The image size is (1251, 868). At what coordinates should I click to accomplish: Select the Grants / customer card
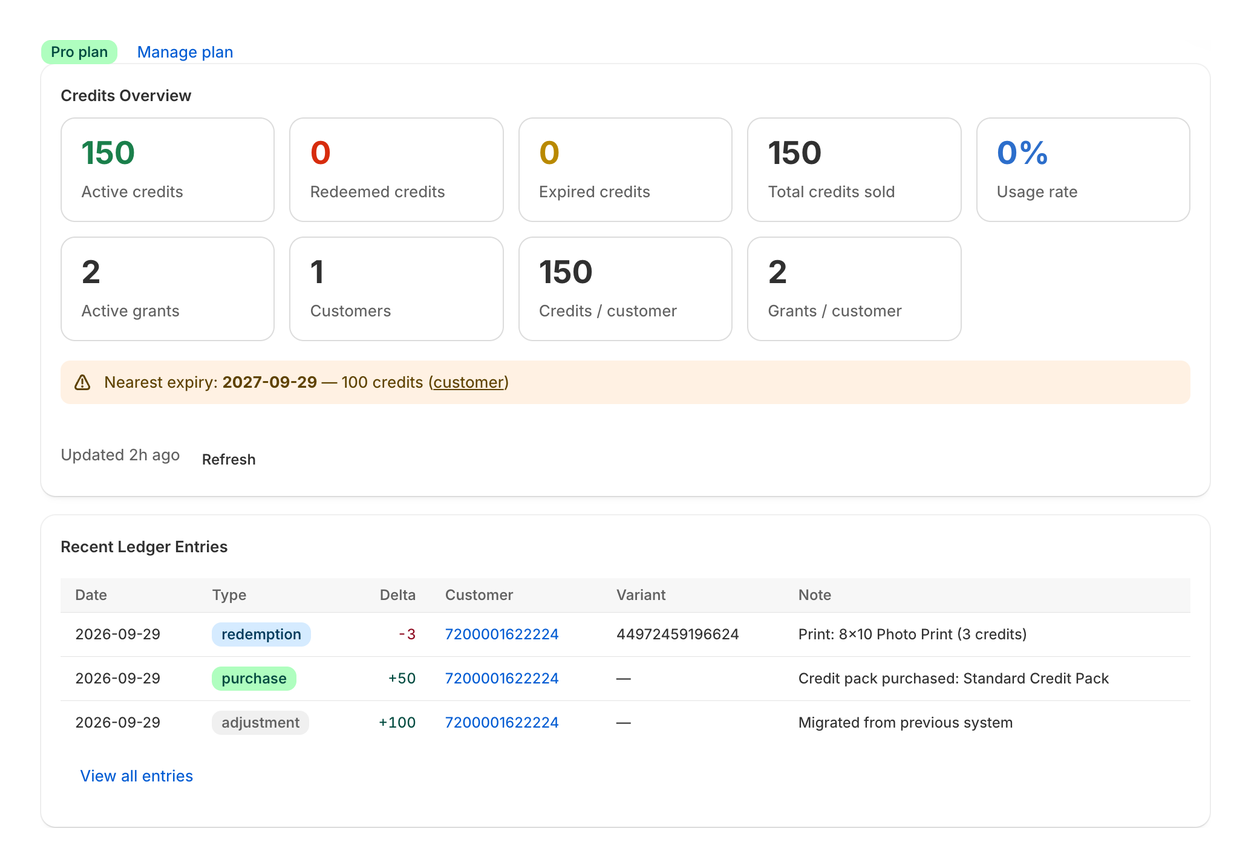854,289
